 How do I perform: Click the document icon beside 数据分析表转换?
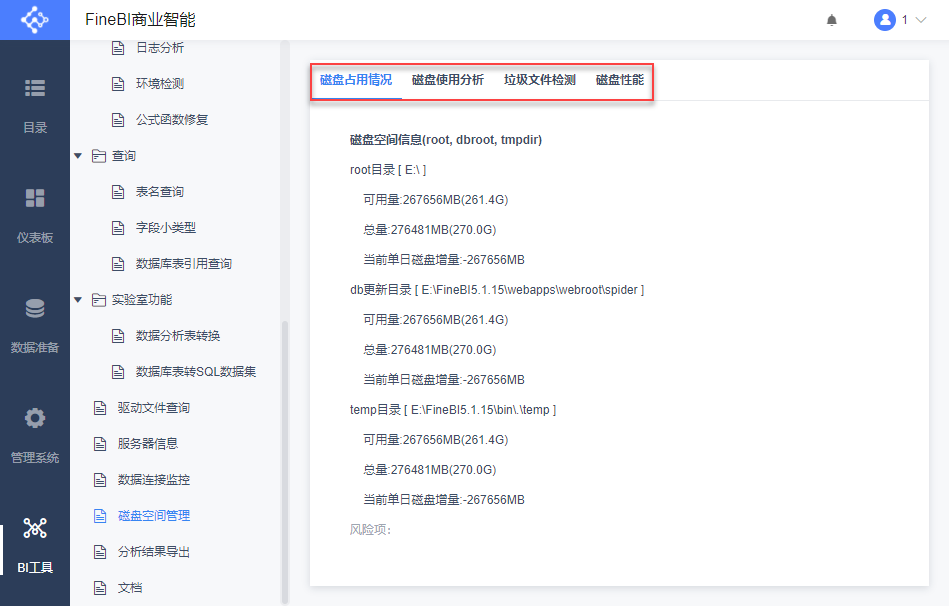coord(118,336)
